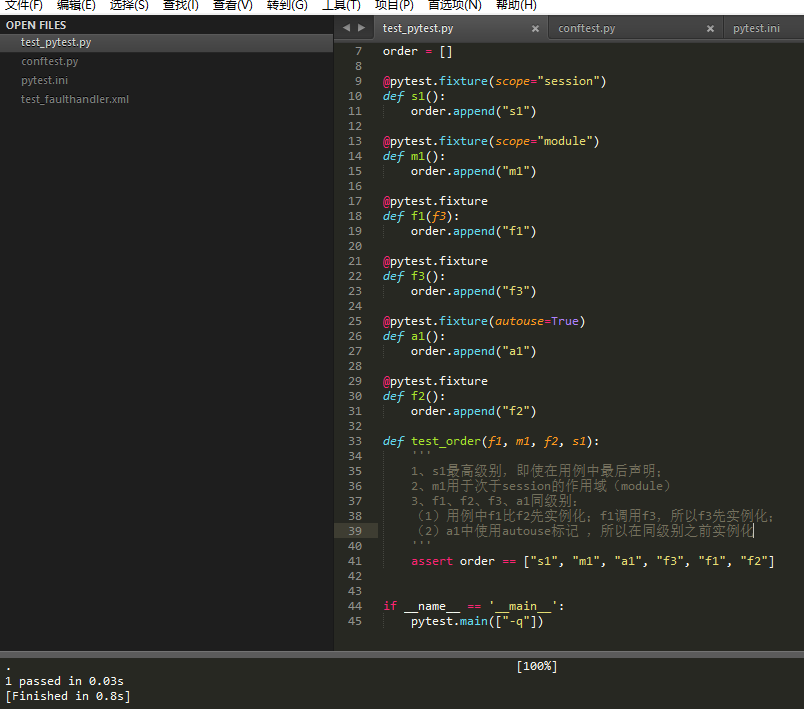Select test_faulthandler.xml in the sidebar
Image resolution: width=804 pixels, height=709 pixels.
(x=75, y=99)
